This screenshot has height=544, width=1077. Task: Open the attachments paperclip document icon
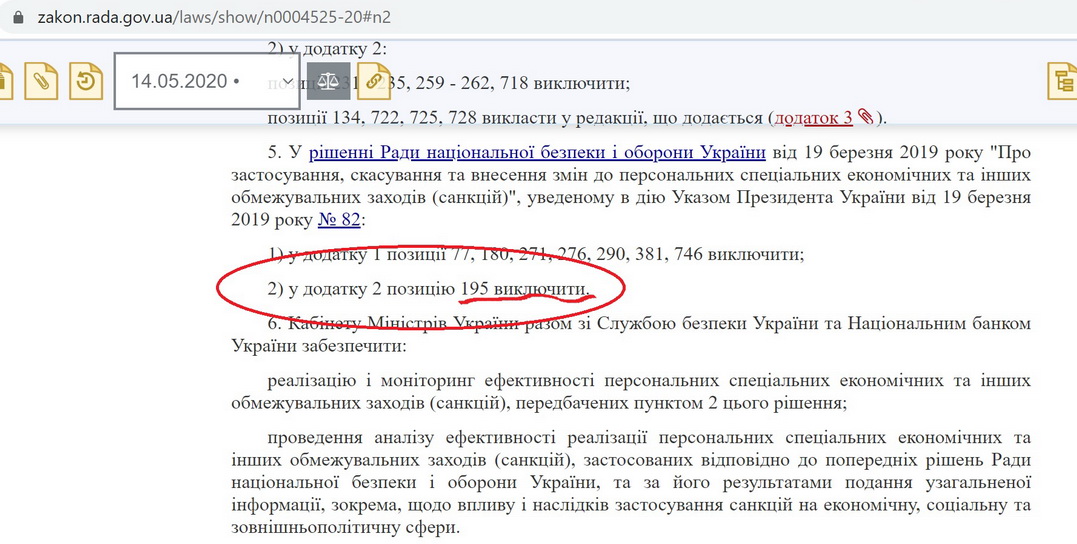click(x=41, y=81)
